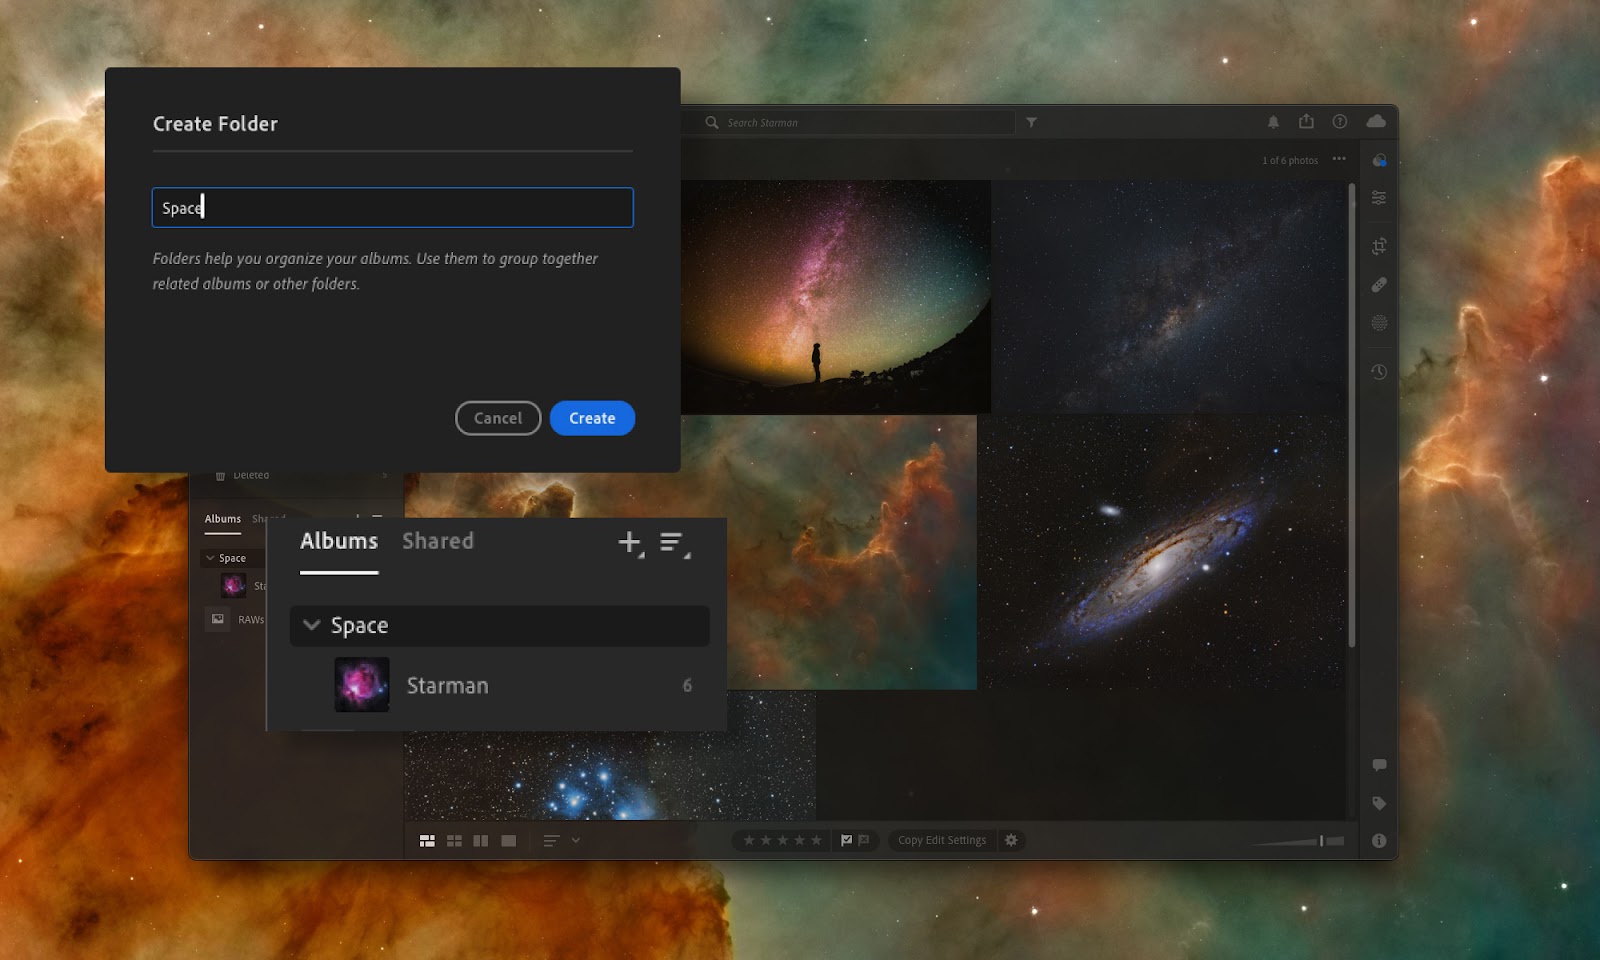This screenshot has height=960, width=1600.
Task: Select the Healing Brush bandage tool
Action: tap(1379, 285)
